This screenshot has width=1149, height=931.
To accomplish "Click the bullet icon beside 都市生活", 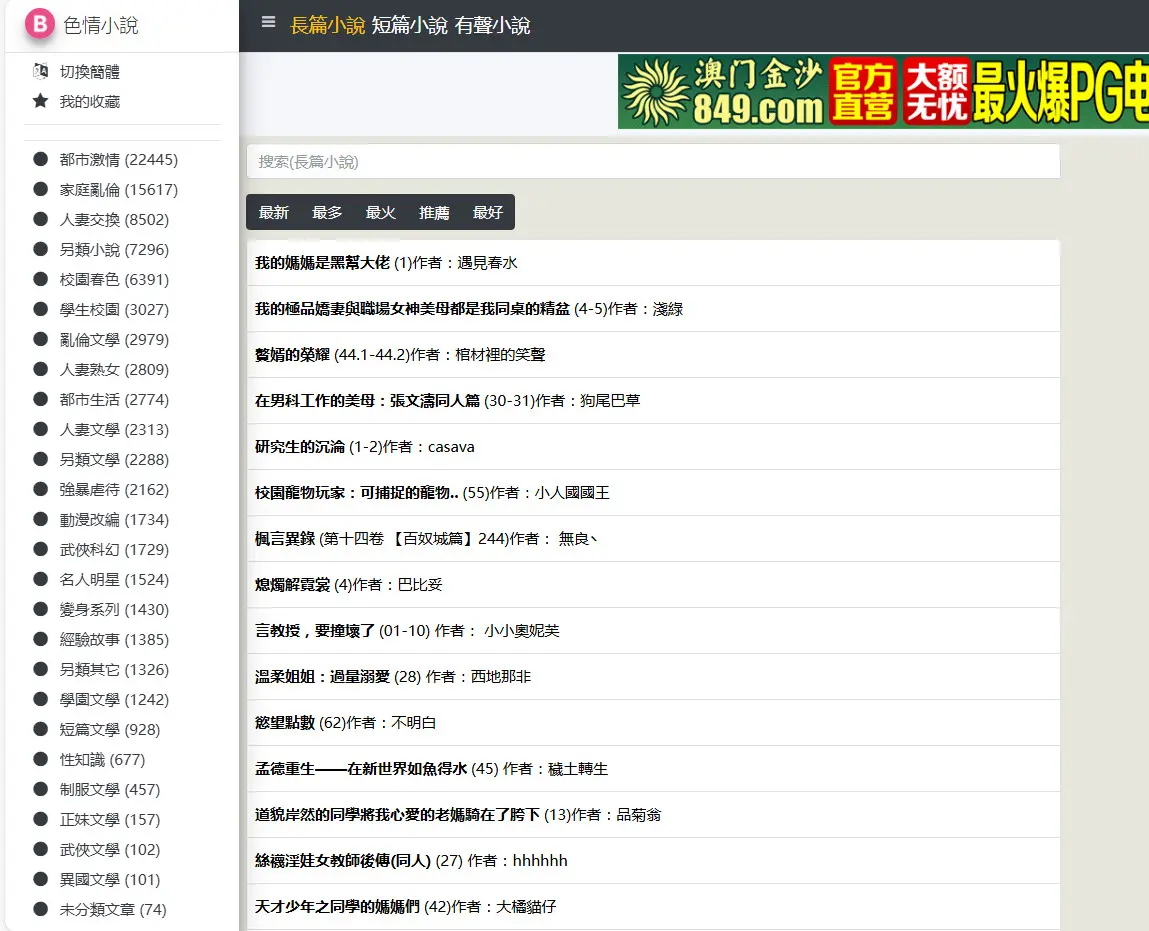I will pyautogui.click(x=40, y=399).
